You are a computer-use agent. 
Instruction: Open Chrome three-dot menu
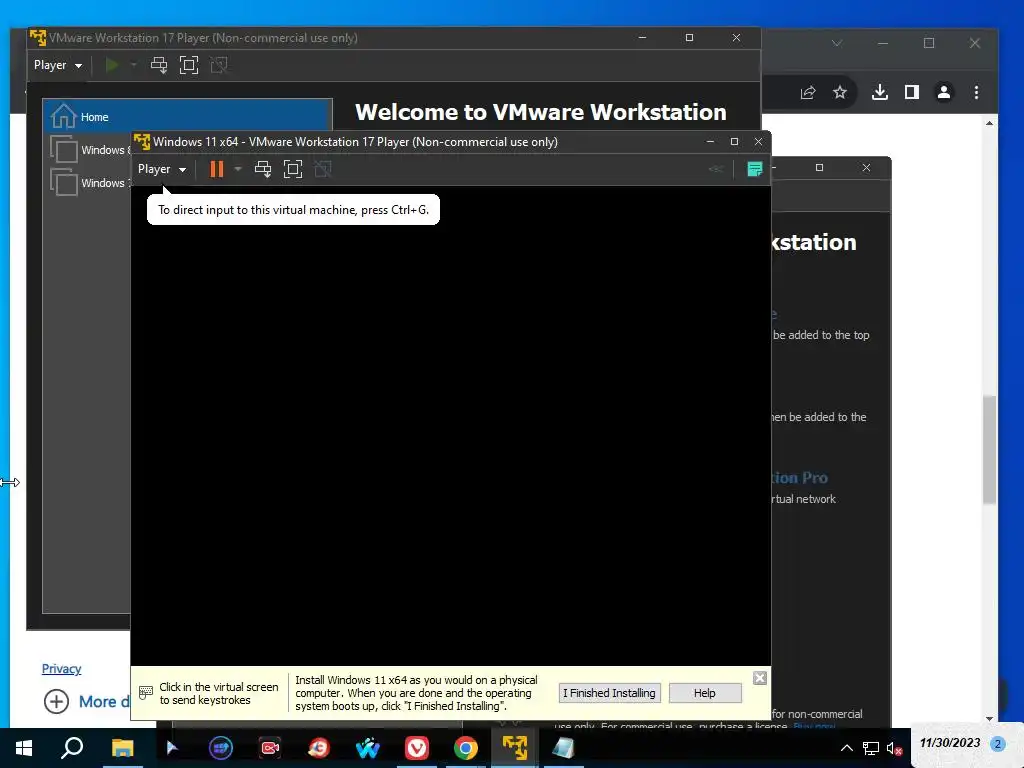coord(976,92)
